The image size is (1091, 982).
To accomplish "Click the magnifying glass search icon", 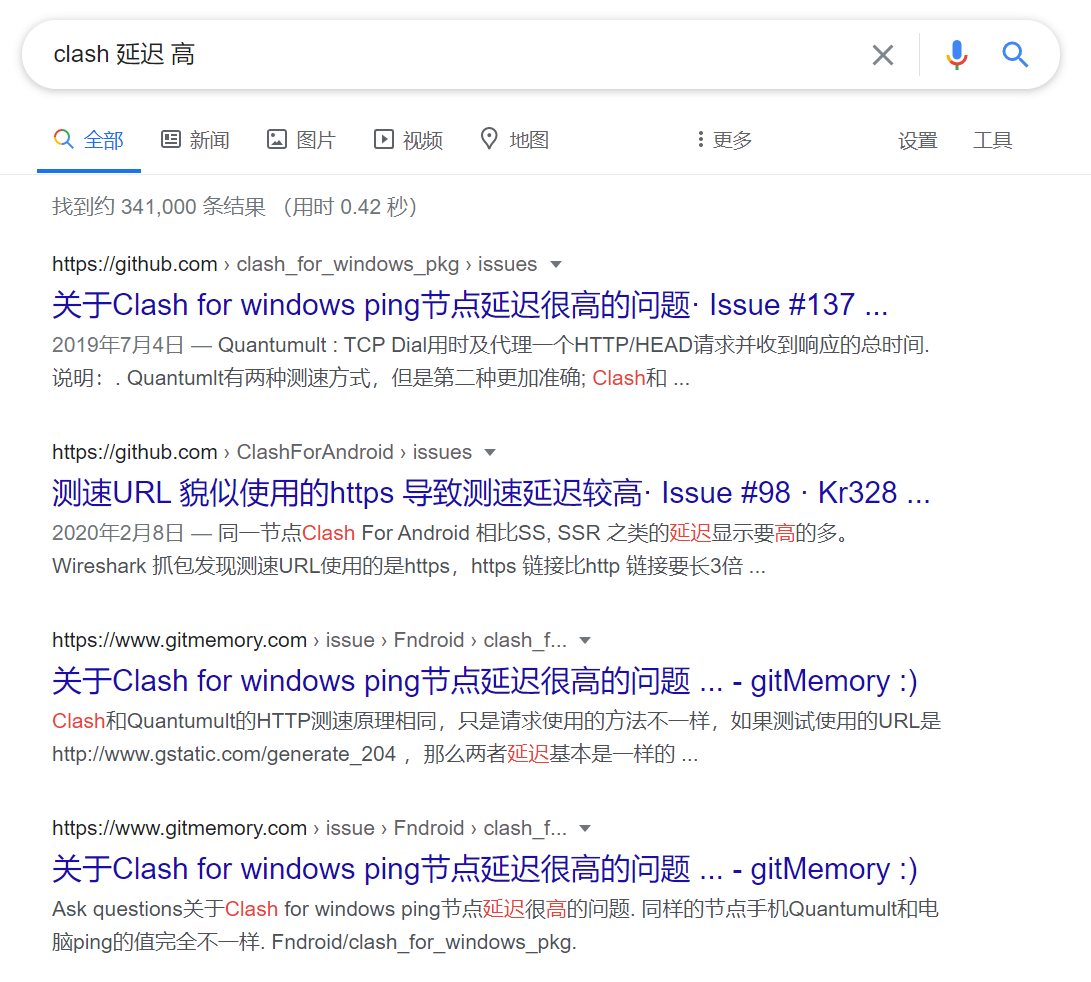I will pyautogui.click(x=1015, y=55).
